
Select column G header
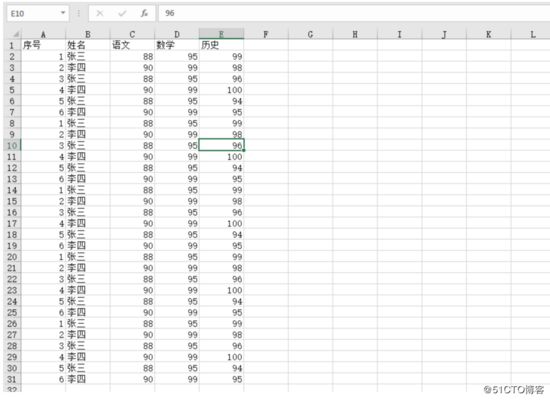click(310, 34)
